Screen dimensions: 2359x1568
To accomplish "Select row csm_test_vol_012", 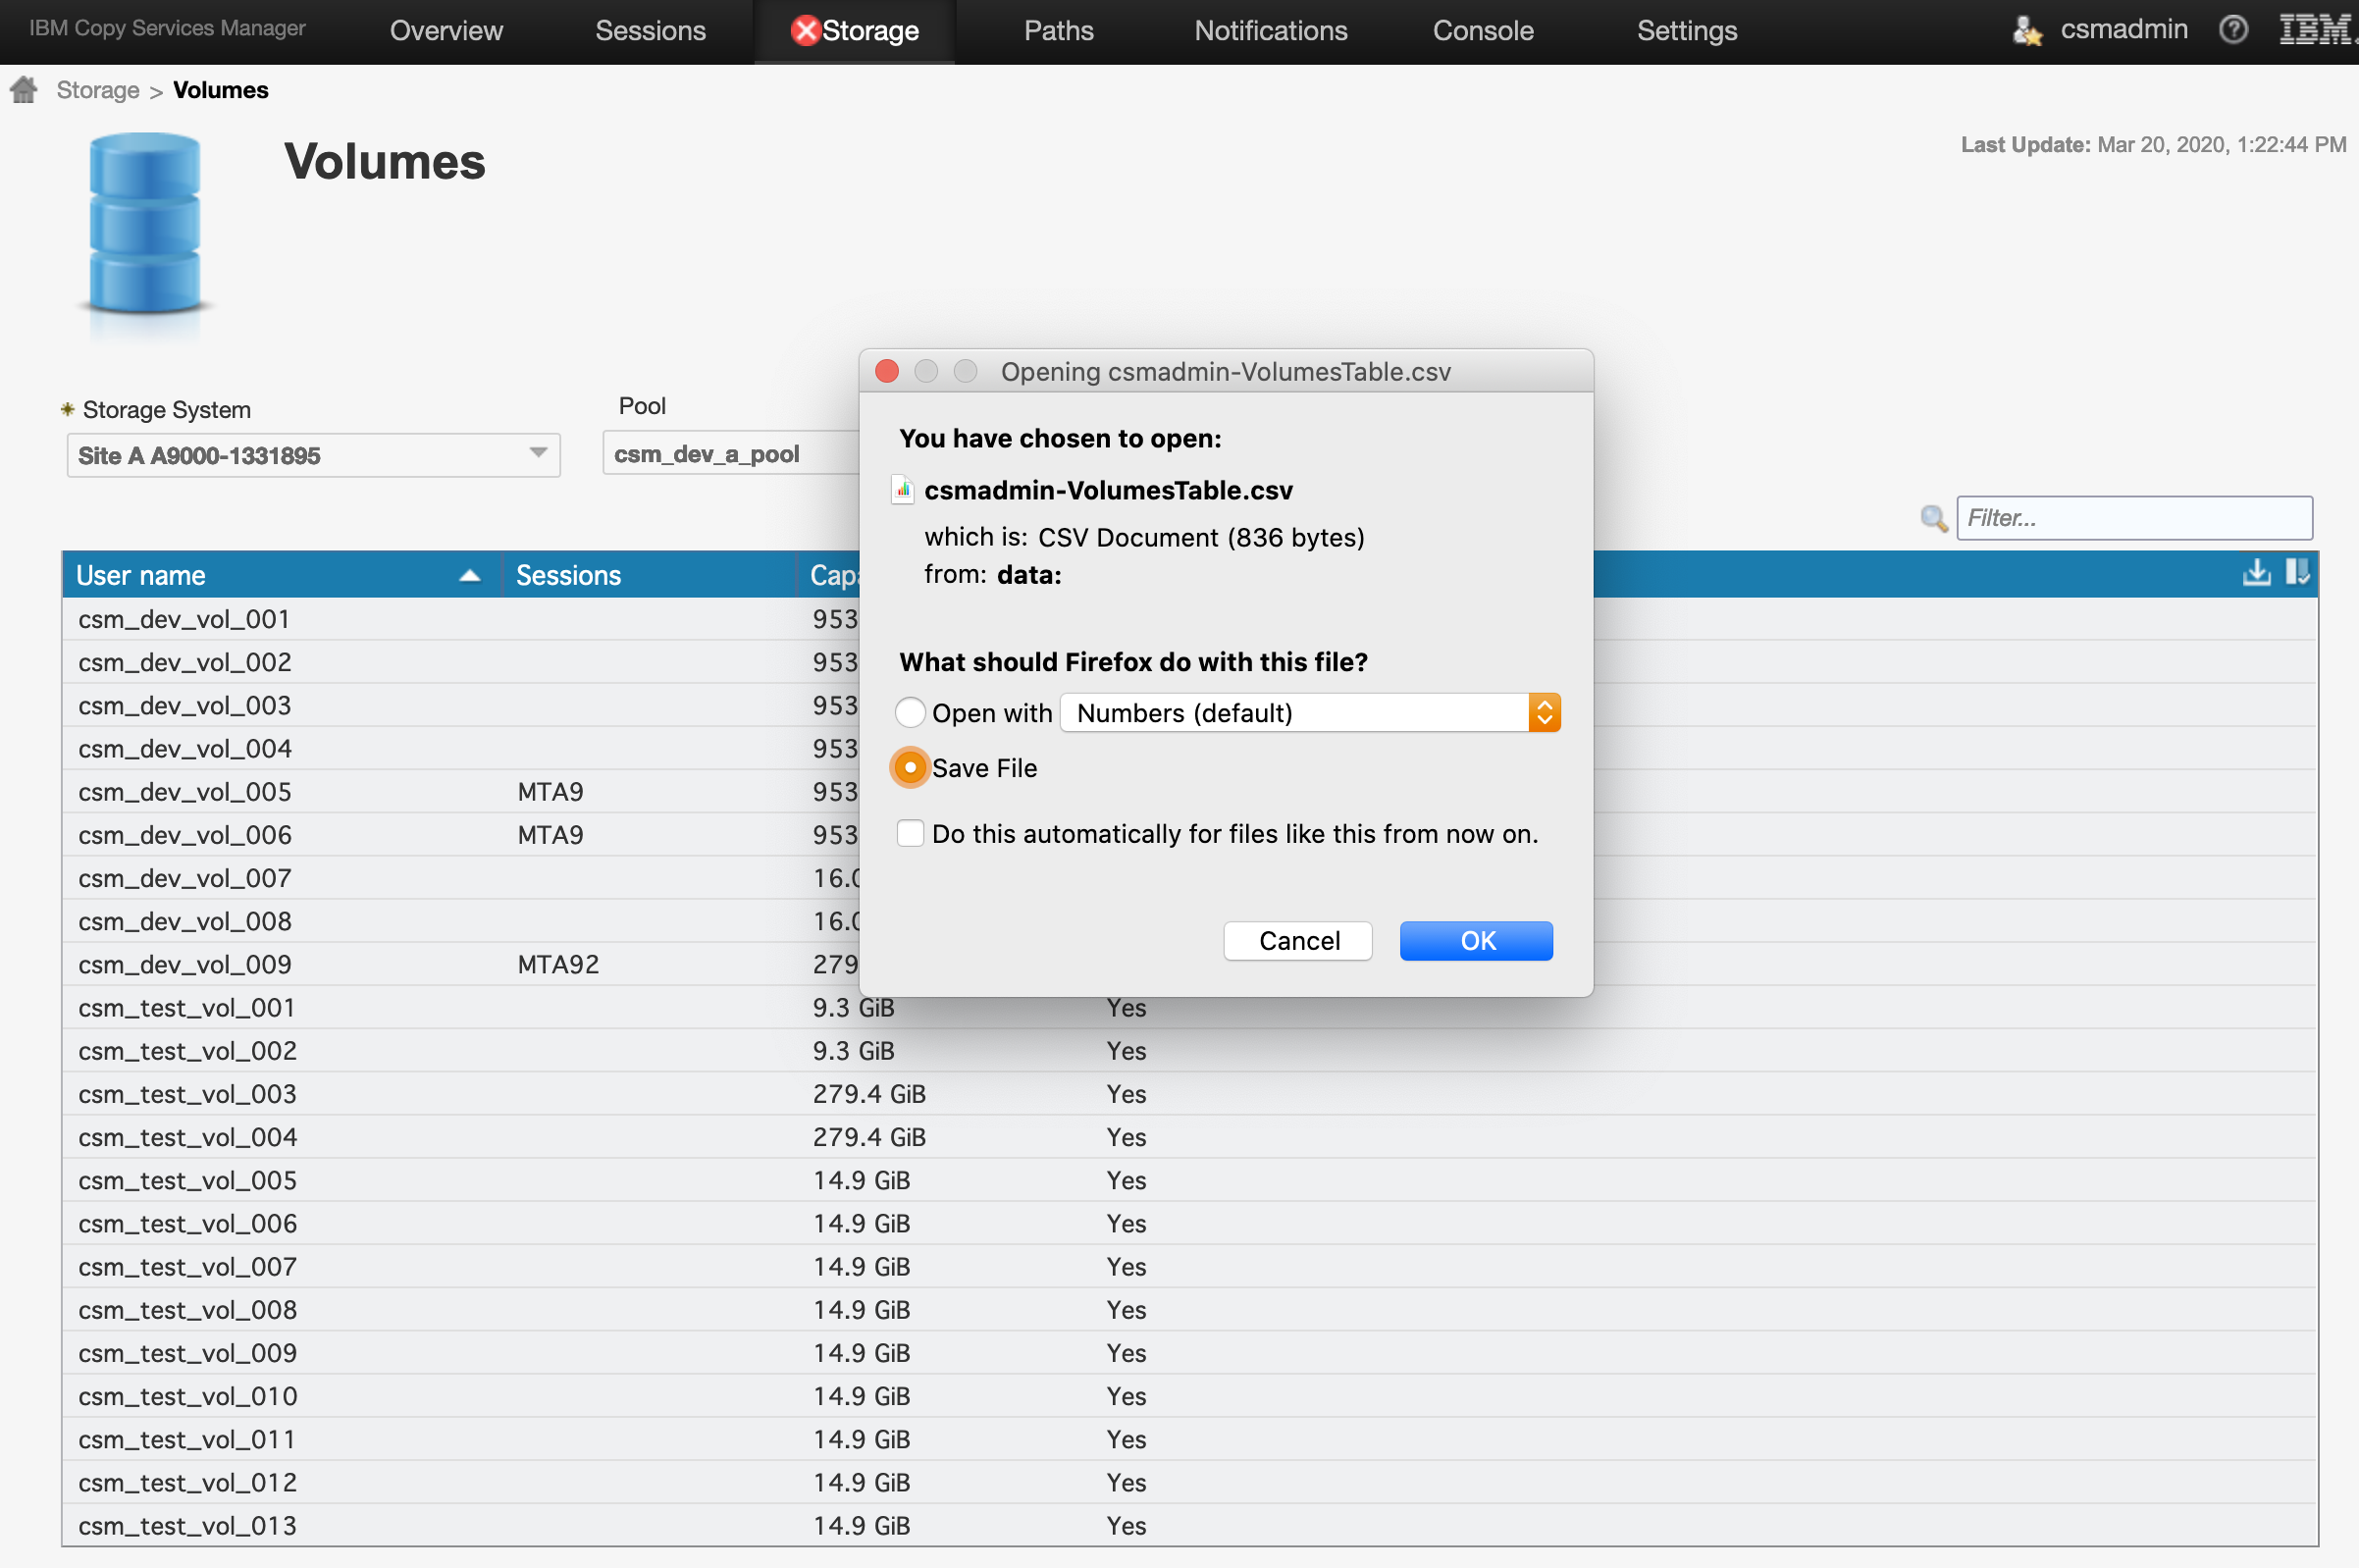I will coord(1189,1482).
